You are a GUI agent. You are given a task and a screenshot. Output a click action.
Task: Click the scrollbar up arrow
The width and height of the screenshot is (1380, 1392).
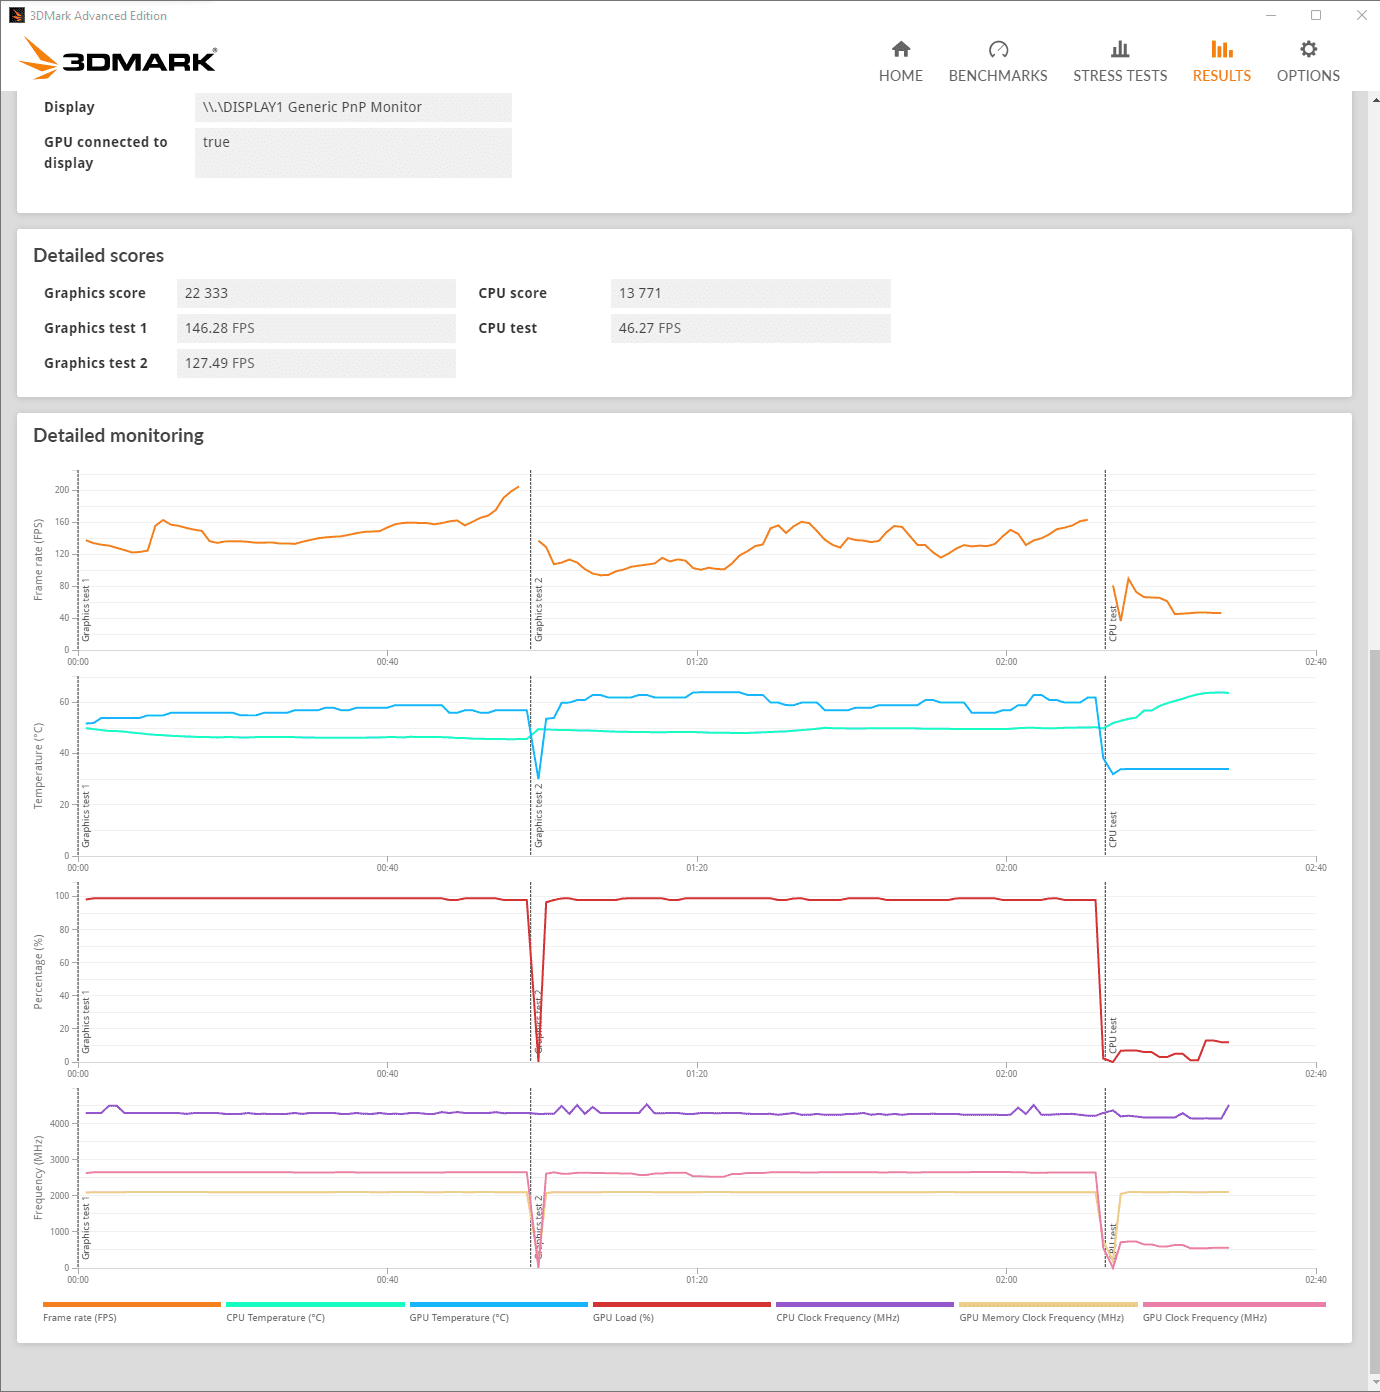1375,99
